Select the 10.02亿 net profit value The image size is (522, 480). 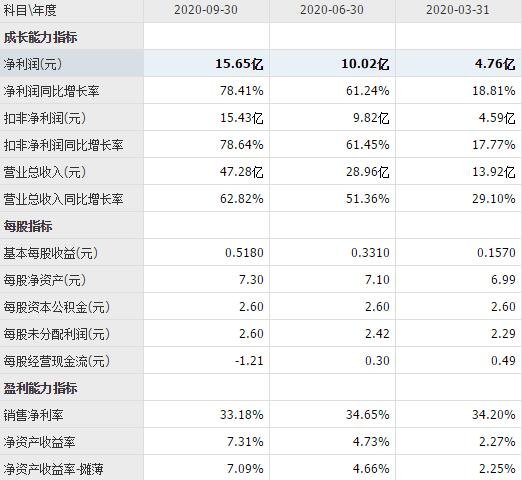[x=365, y=64]
